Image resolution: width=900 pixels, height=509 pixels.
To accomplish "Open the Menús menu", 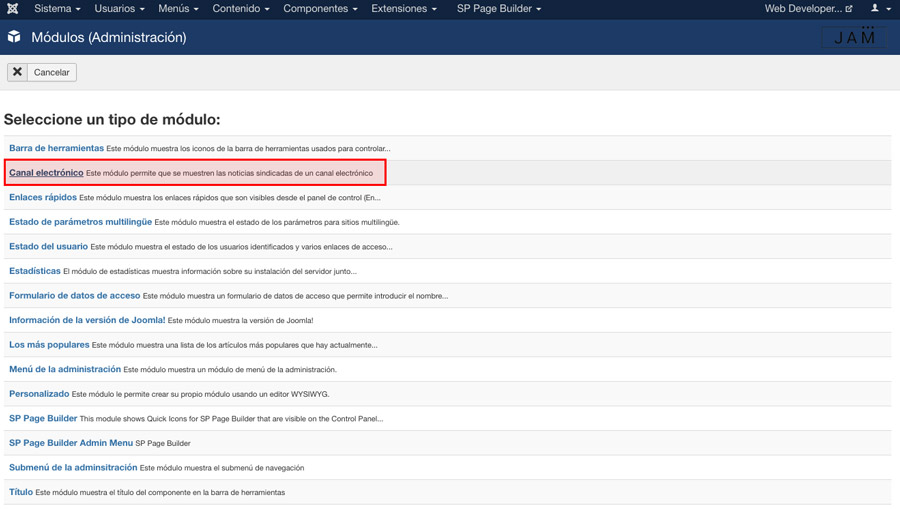I will click(178, 9).
